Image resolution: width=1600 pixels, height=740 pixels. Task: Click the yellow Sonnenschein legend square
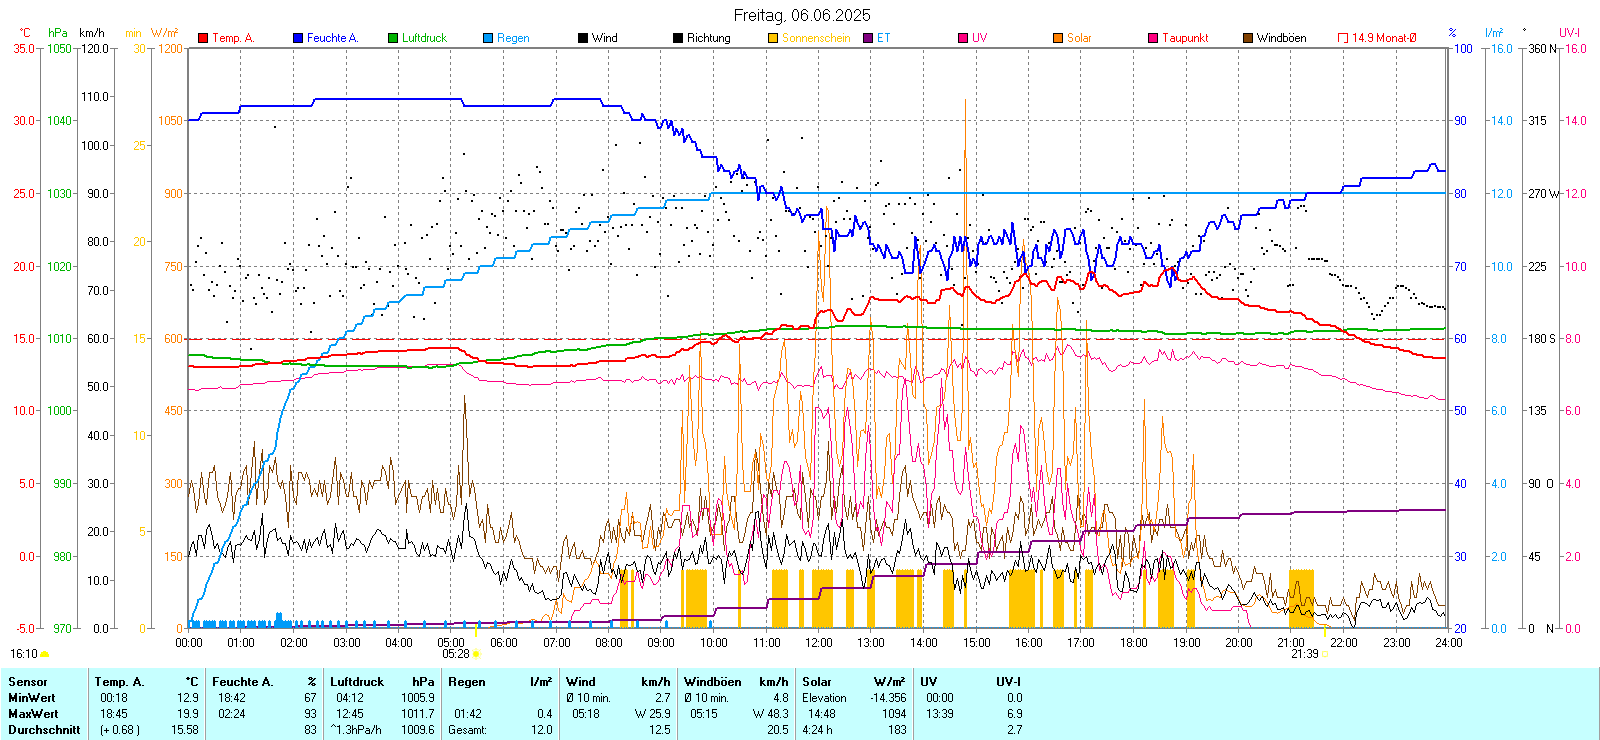pyautogui.click(x=773, y=38)
